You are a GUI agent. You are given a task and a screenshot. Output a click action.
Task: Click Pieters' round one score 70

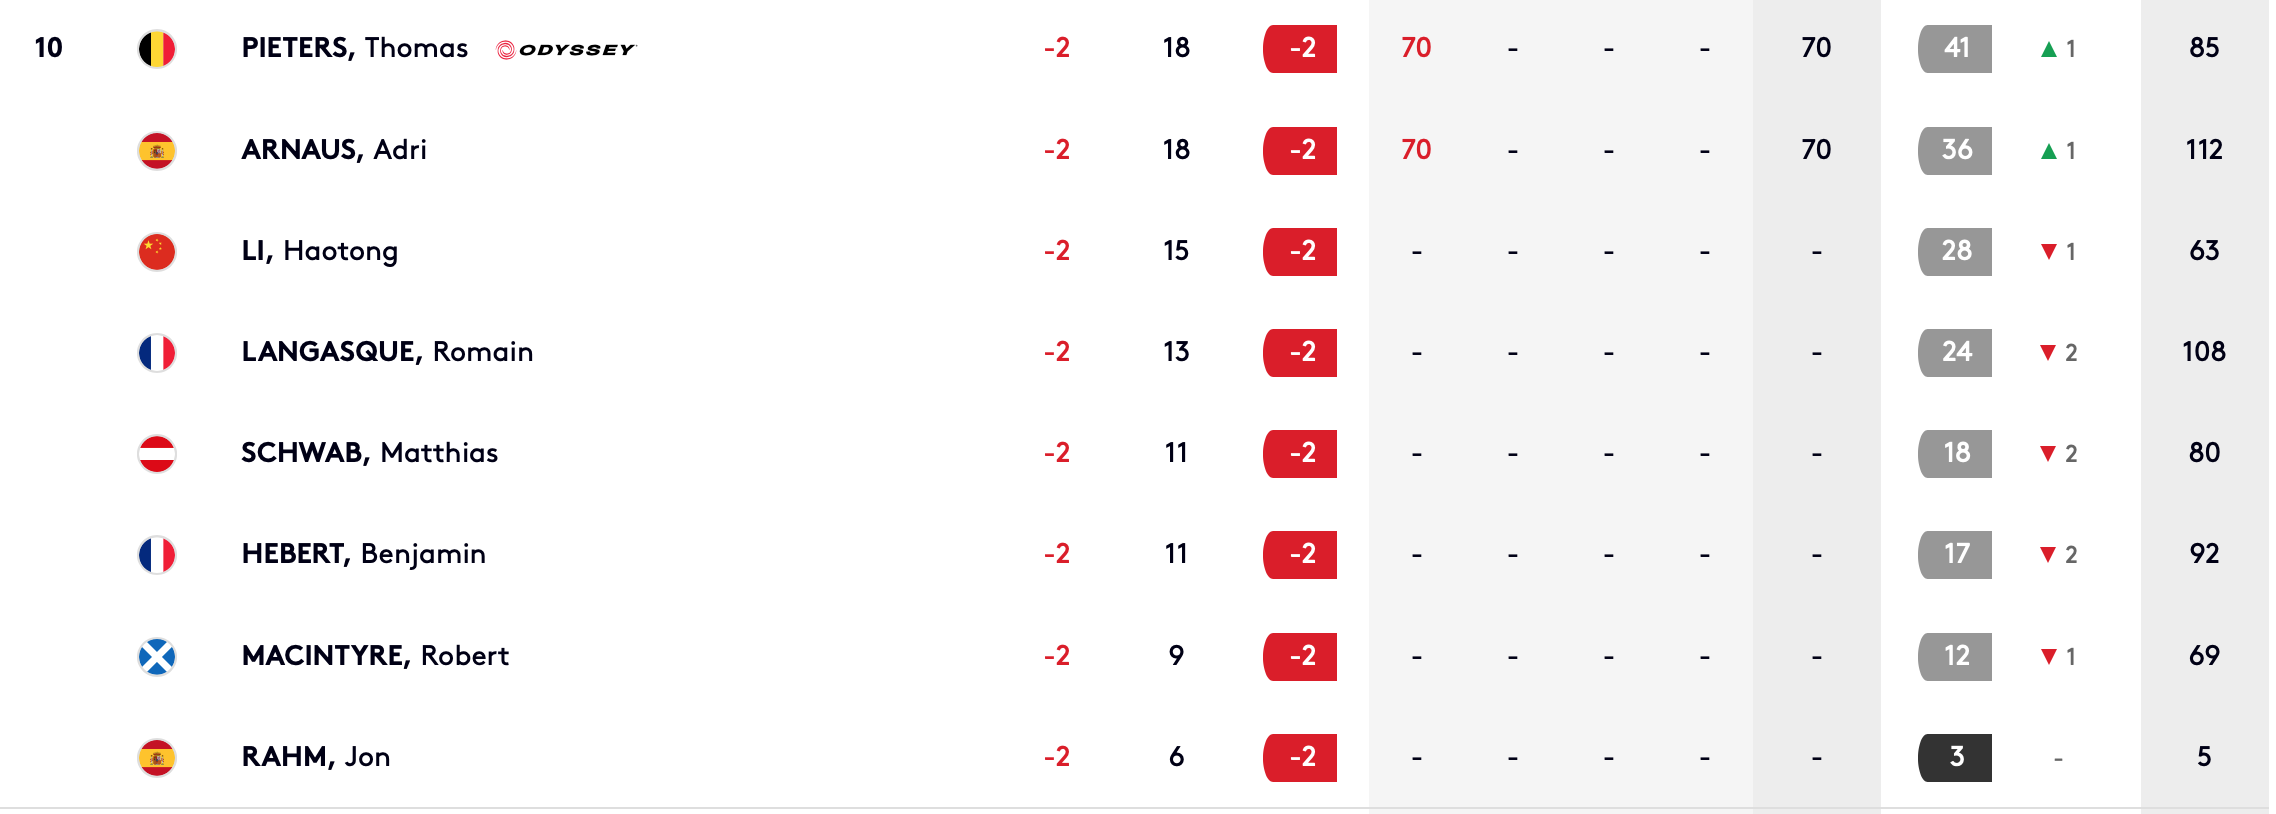(1416, 48)
